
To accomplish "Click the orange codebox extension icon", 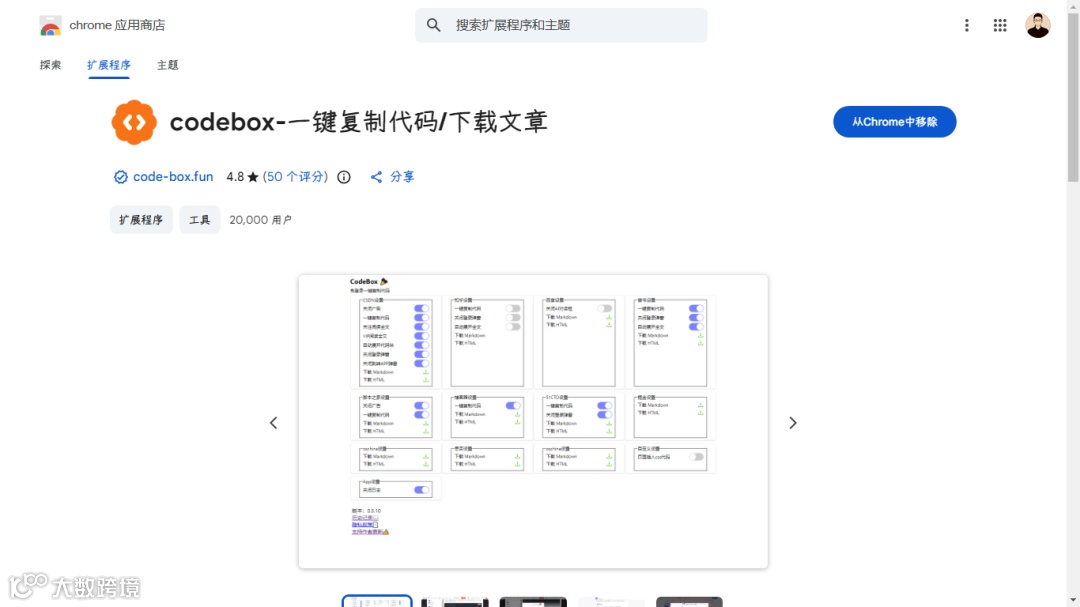I will coord(134,122).
